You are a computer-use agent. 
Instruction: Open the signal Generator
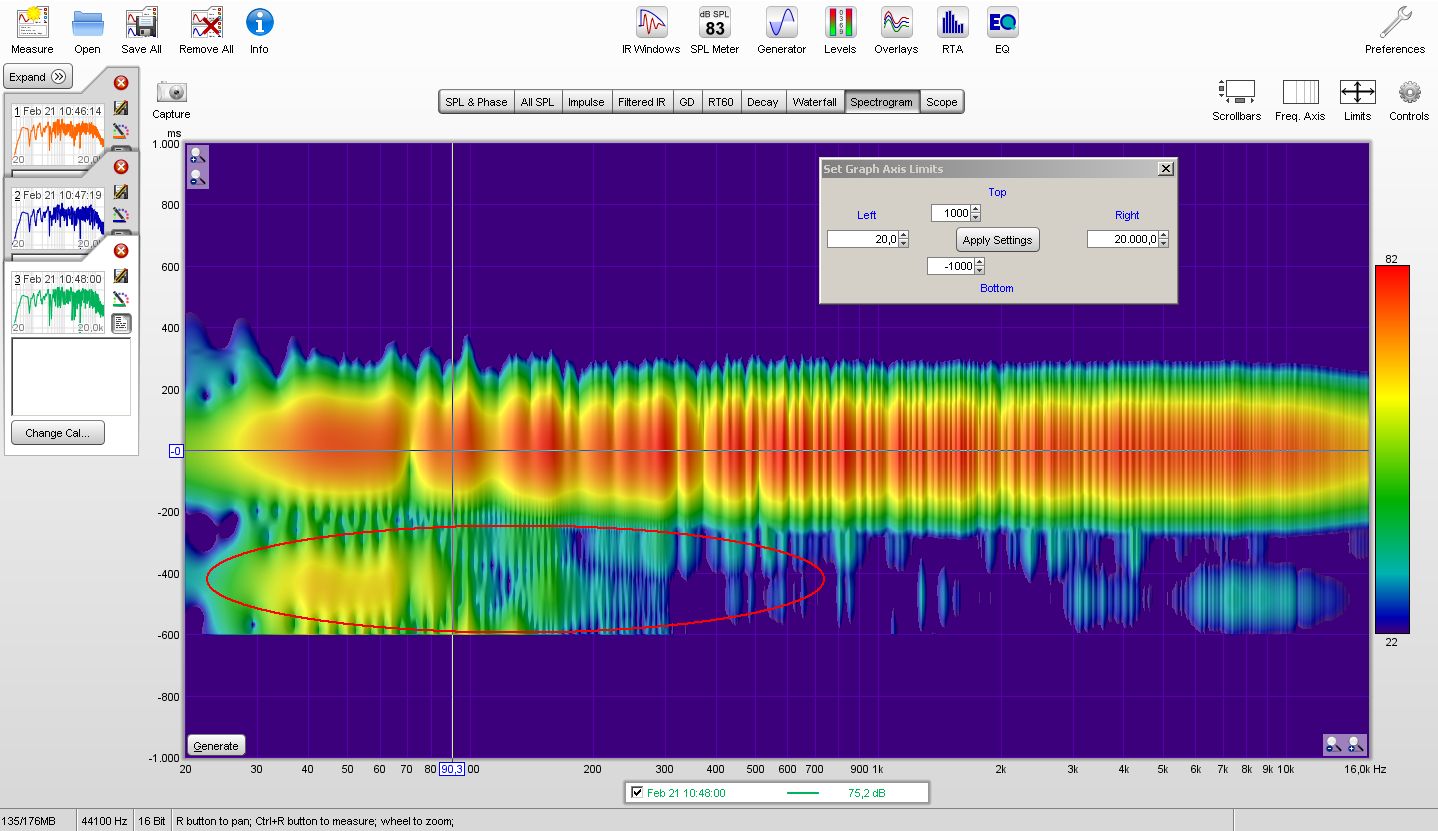[781, 30]
